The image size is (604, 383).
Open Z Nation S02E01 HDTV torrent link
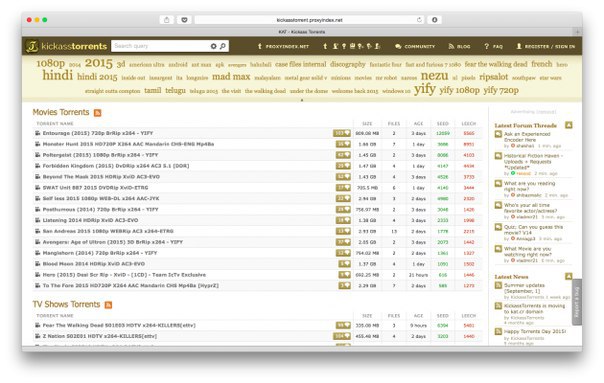click(99, 336)
